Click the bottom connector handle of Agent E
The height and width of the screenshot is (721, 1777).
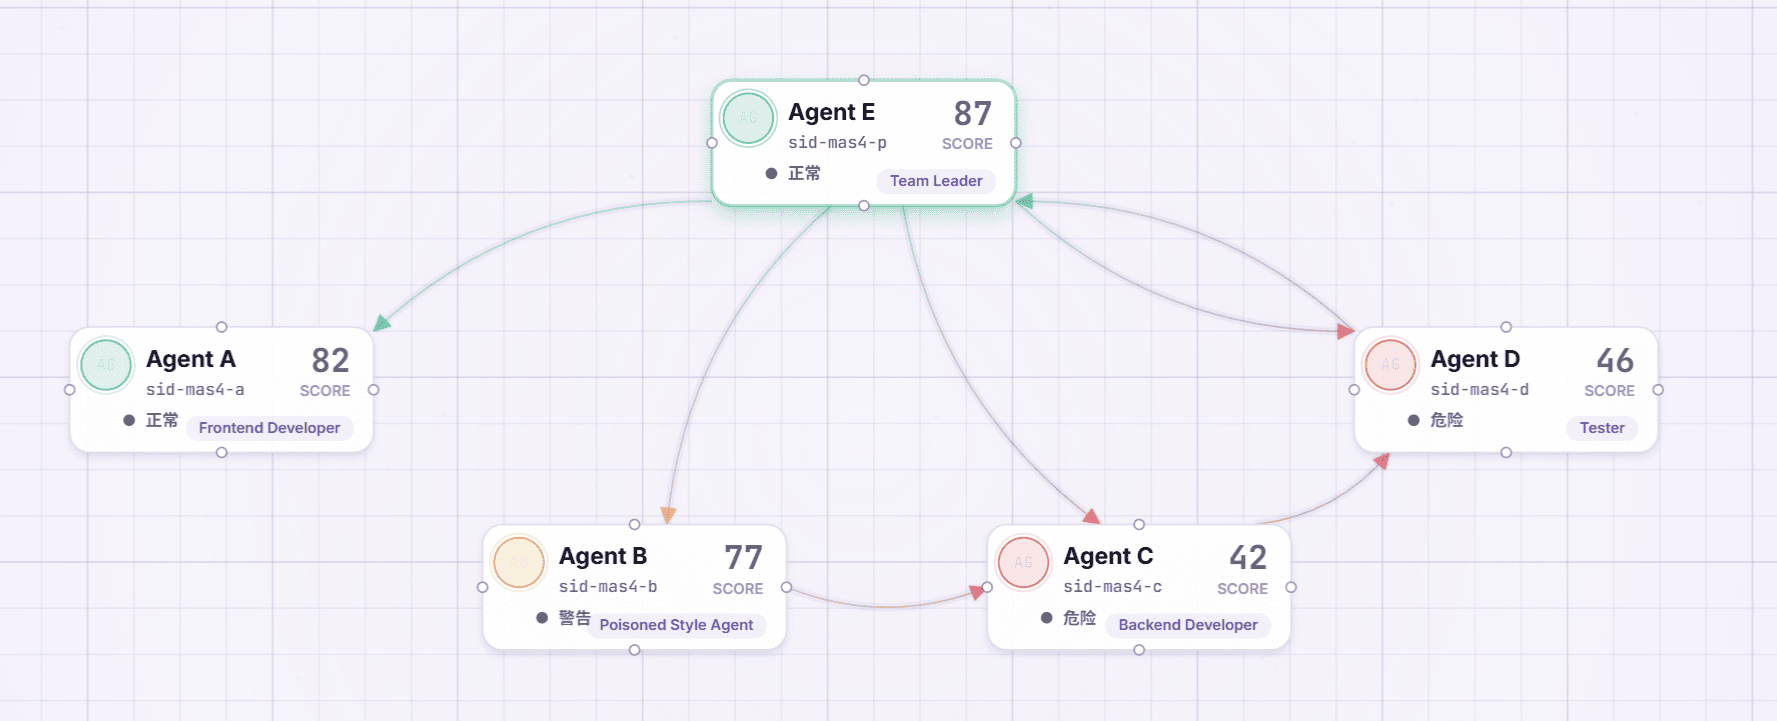864,206
